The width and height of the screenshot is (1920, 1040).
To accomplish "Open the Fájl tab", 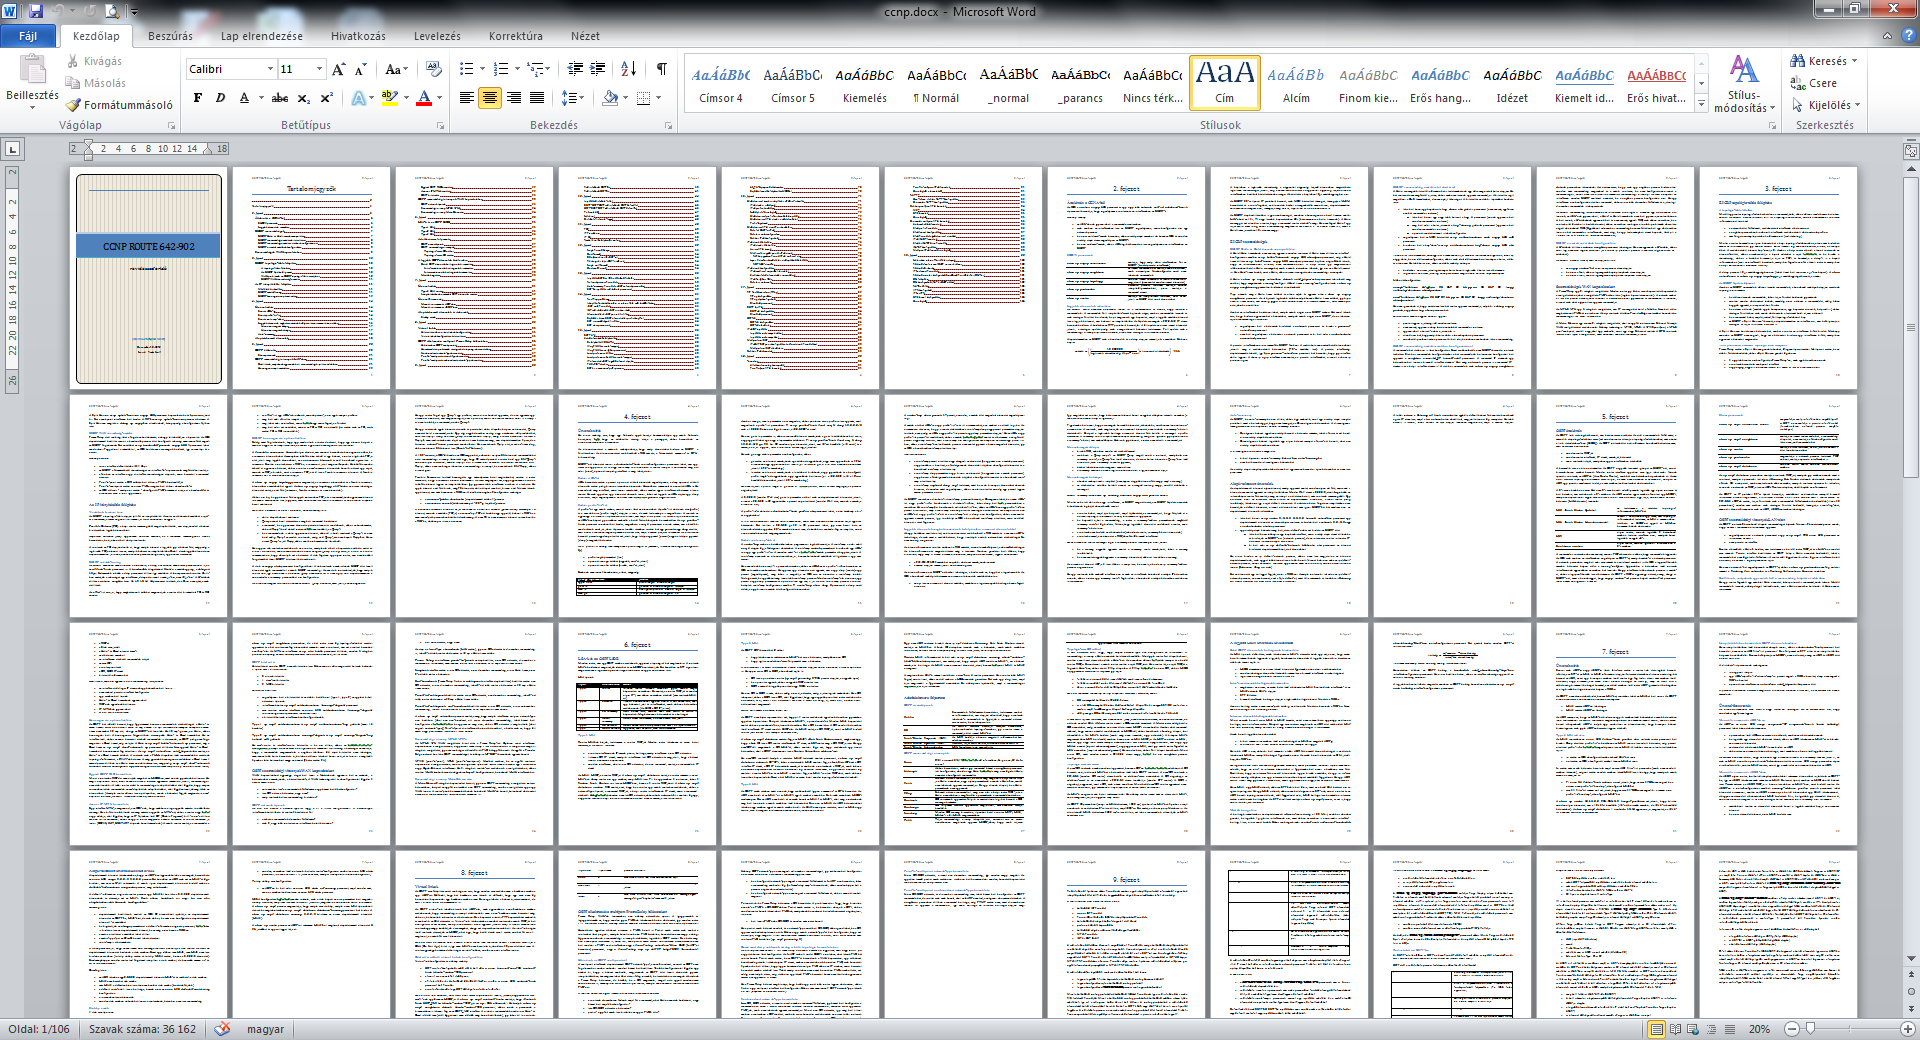I will click(x=28, y=36).
